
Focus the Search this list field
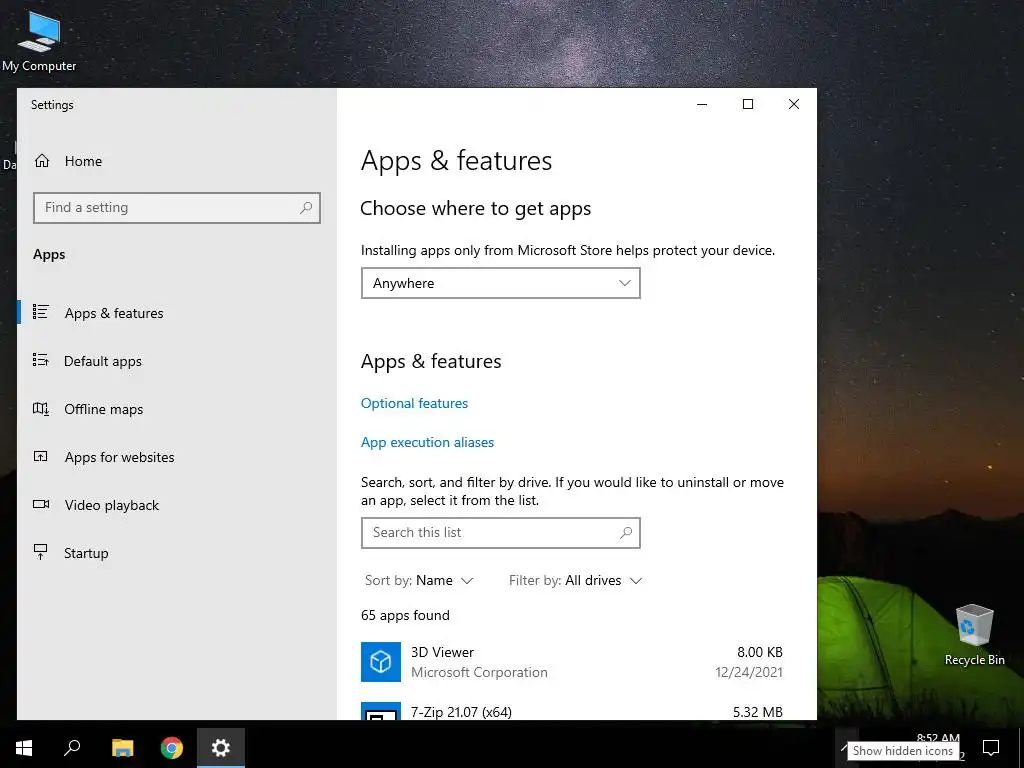pos(501,533)
